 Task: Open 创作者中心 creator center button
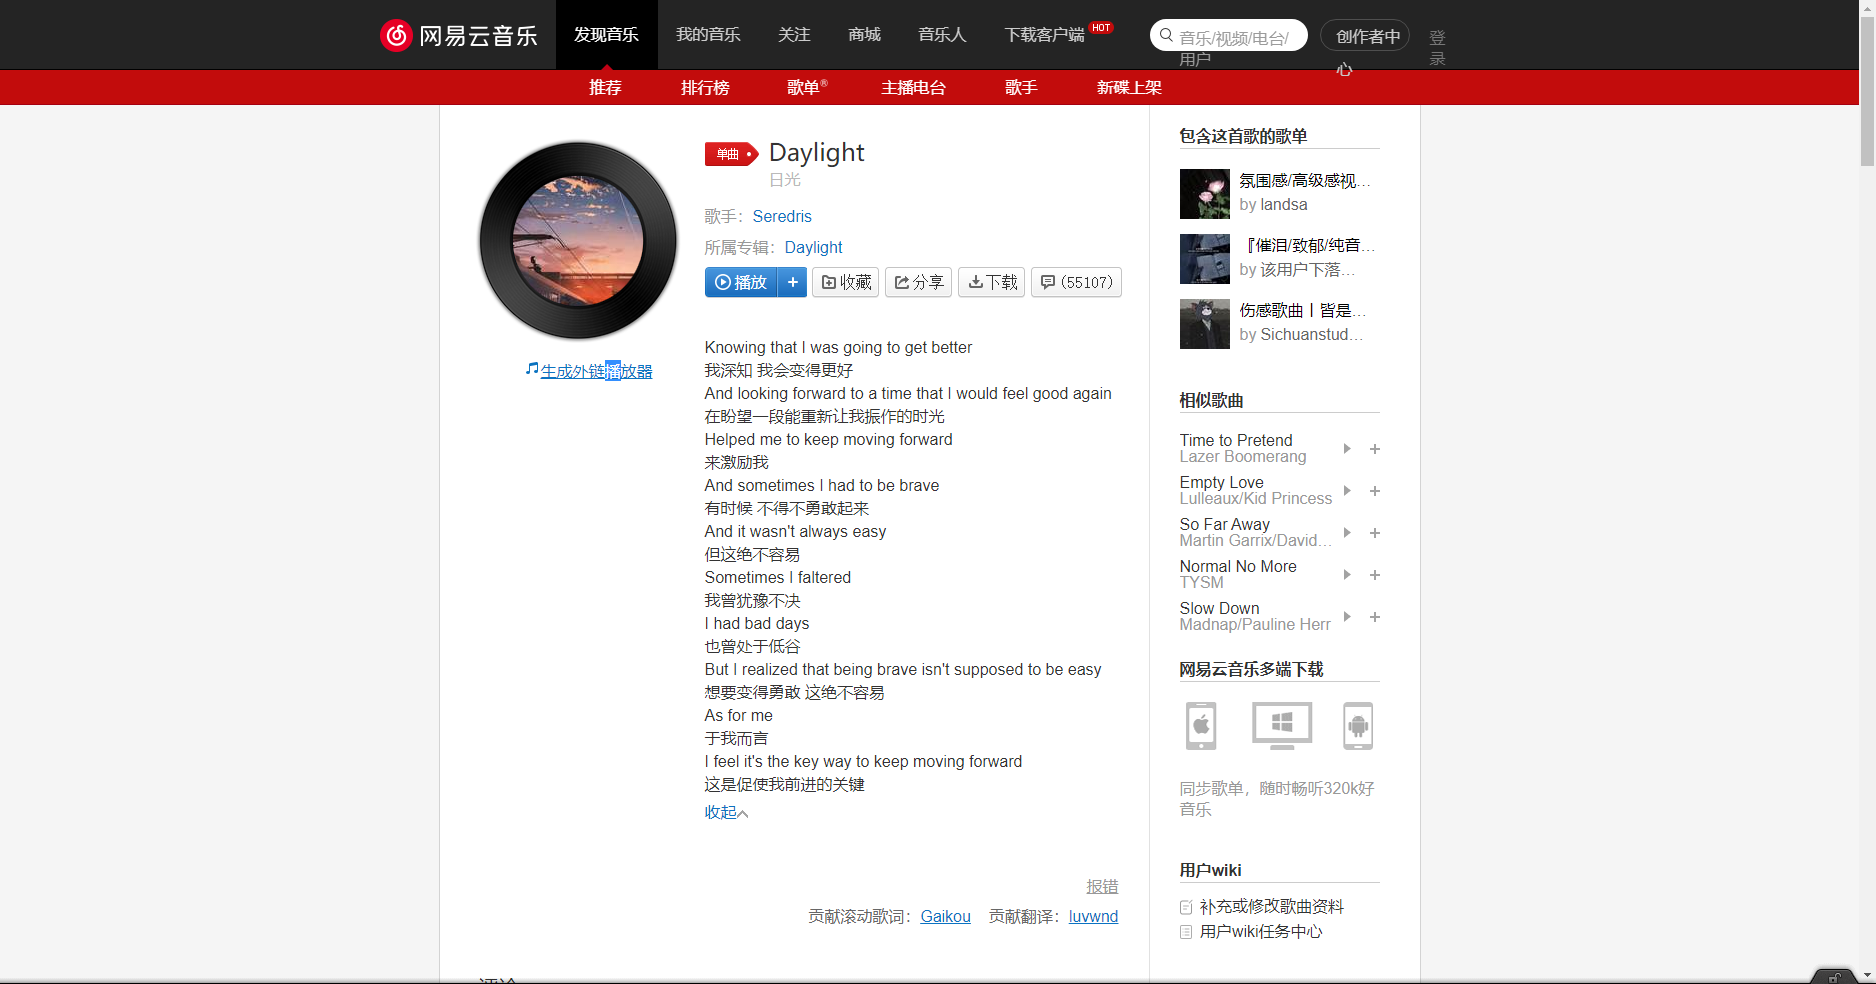(x=1365, y=36)
